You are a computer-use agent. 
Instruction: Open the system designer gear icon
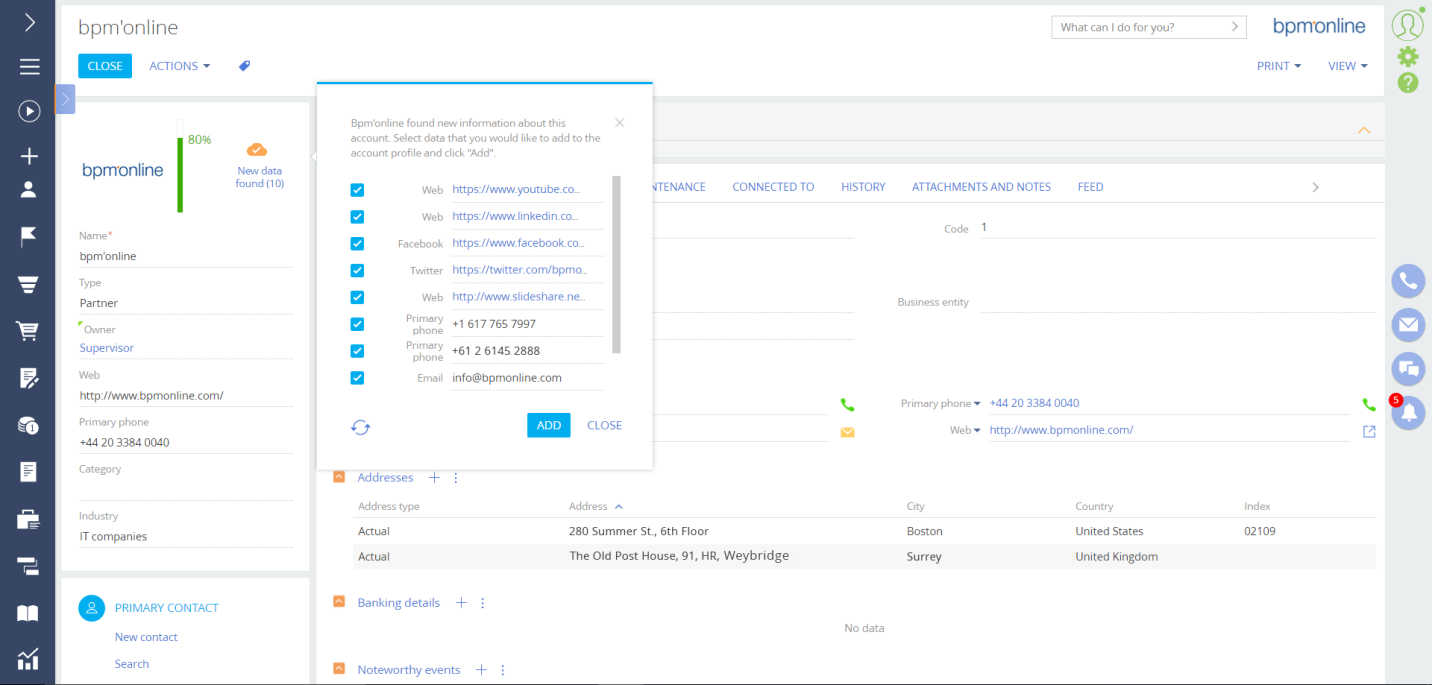[x=1408, y=56]
